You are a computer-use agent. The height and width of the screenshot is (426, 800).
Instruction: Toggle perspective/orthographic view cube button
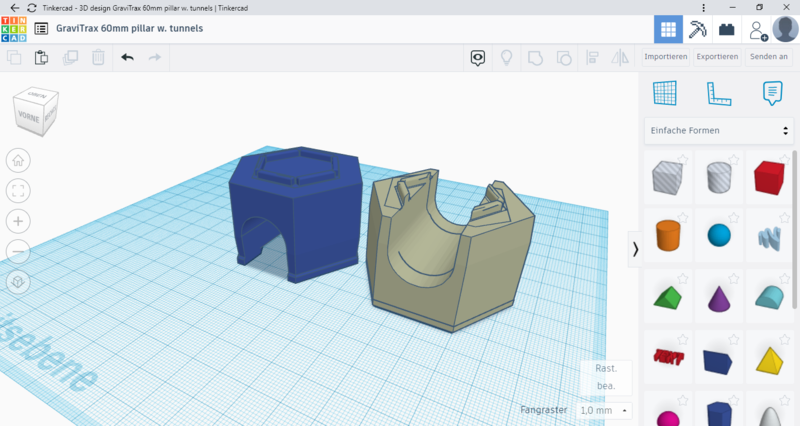18,282
